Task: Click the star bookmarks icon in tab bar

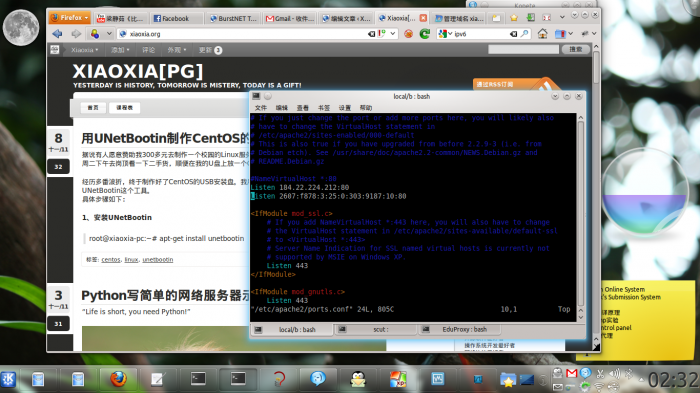Action: [514, 18]
